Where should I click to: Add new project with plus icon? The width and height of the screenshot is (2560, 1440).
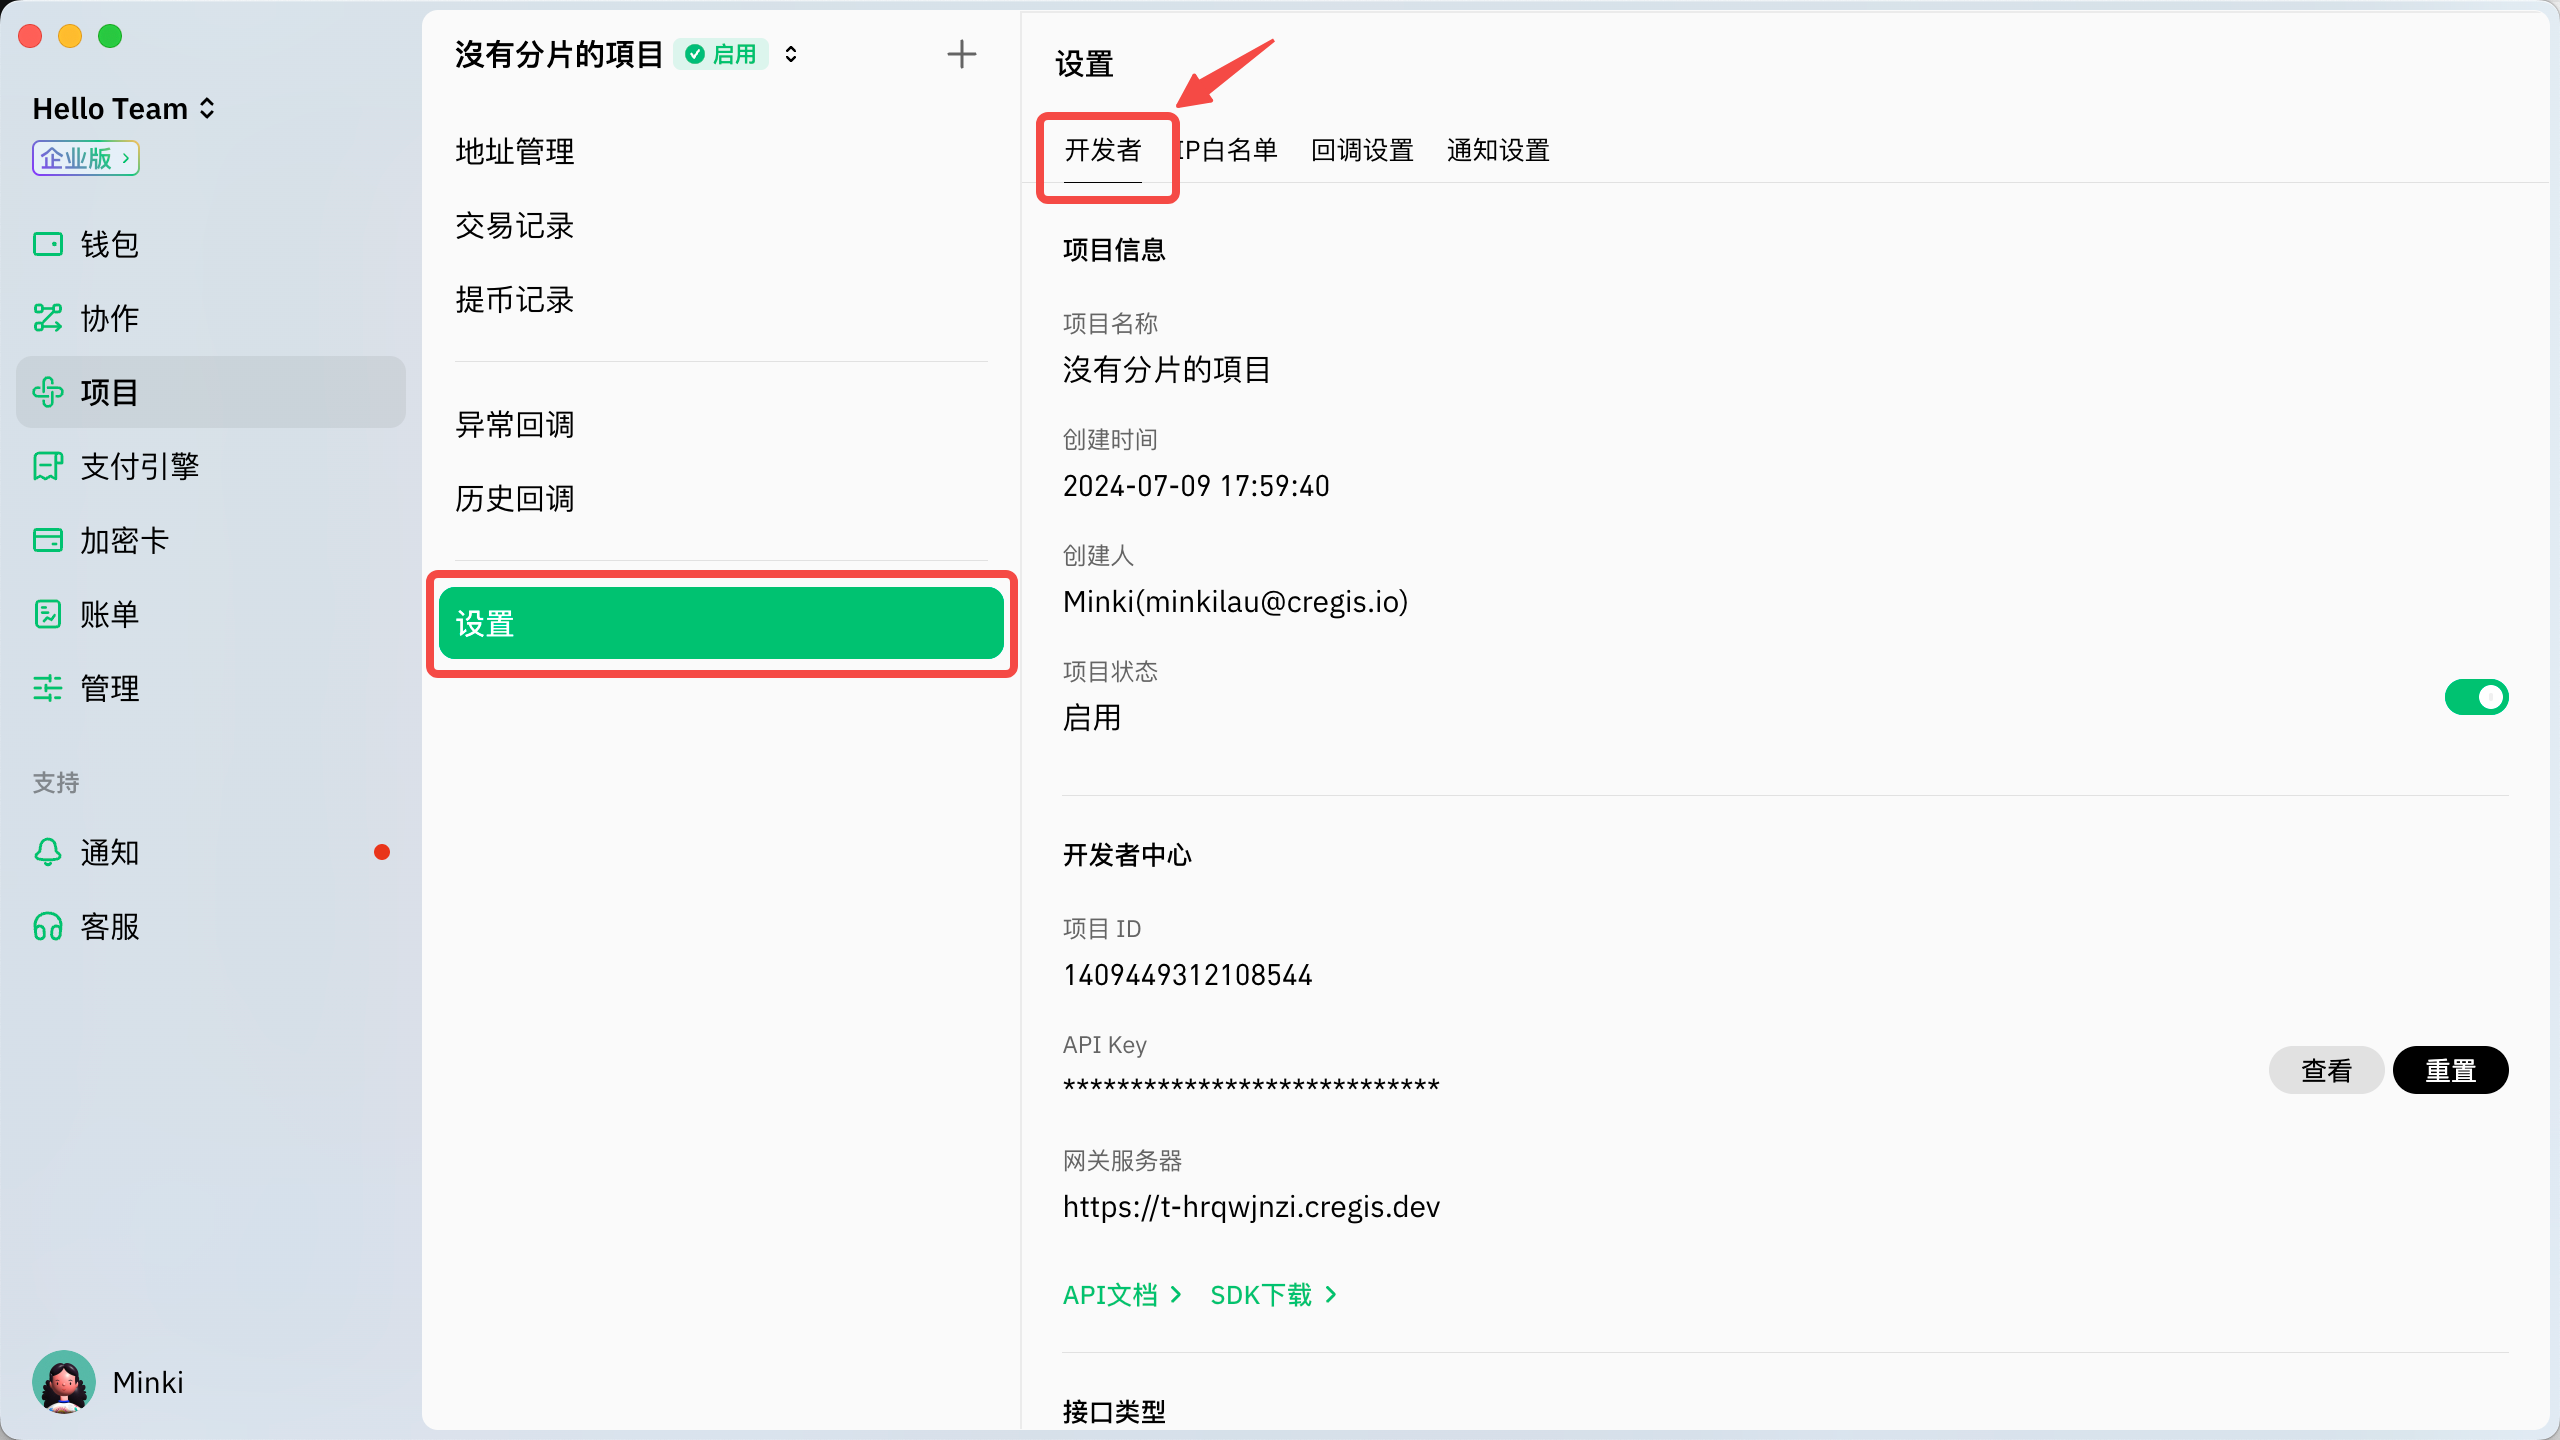pyautogui.click(x=961, y=54)
